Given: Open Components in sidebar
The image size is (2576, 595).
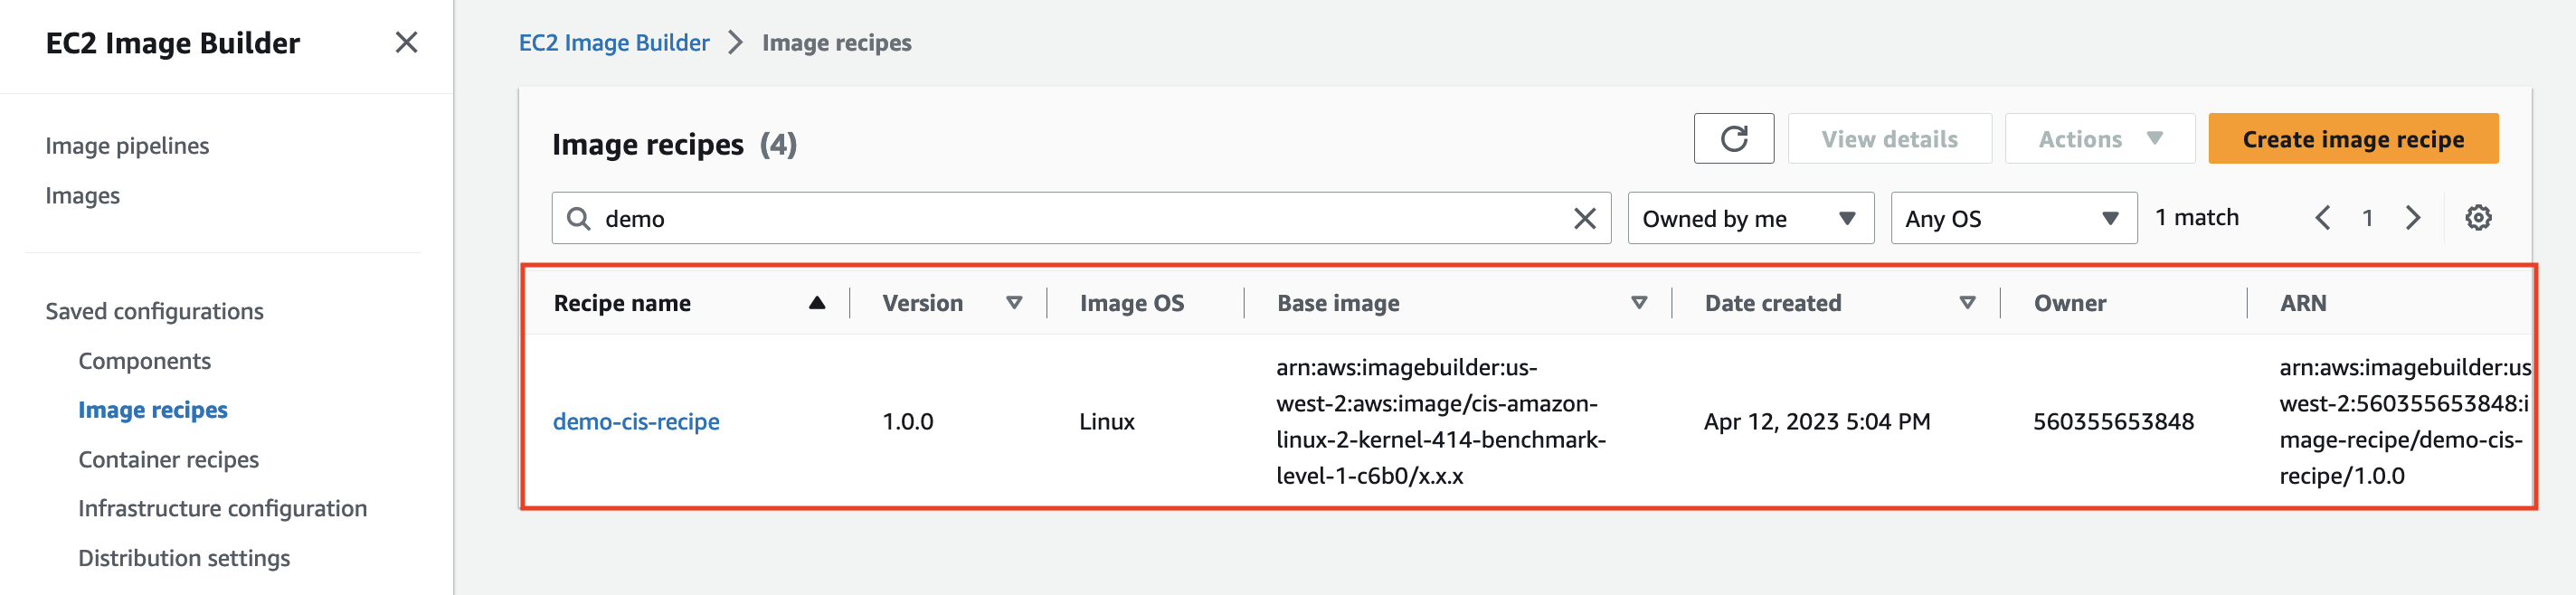Looking at the screenshot, I should pos(144,361).
